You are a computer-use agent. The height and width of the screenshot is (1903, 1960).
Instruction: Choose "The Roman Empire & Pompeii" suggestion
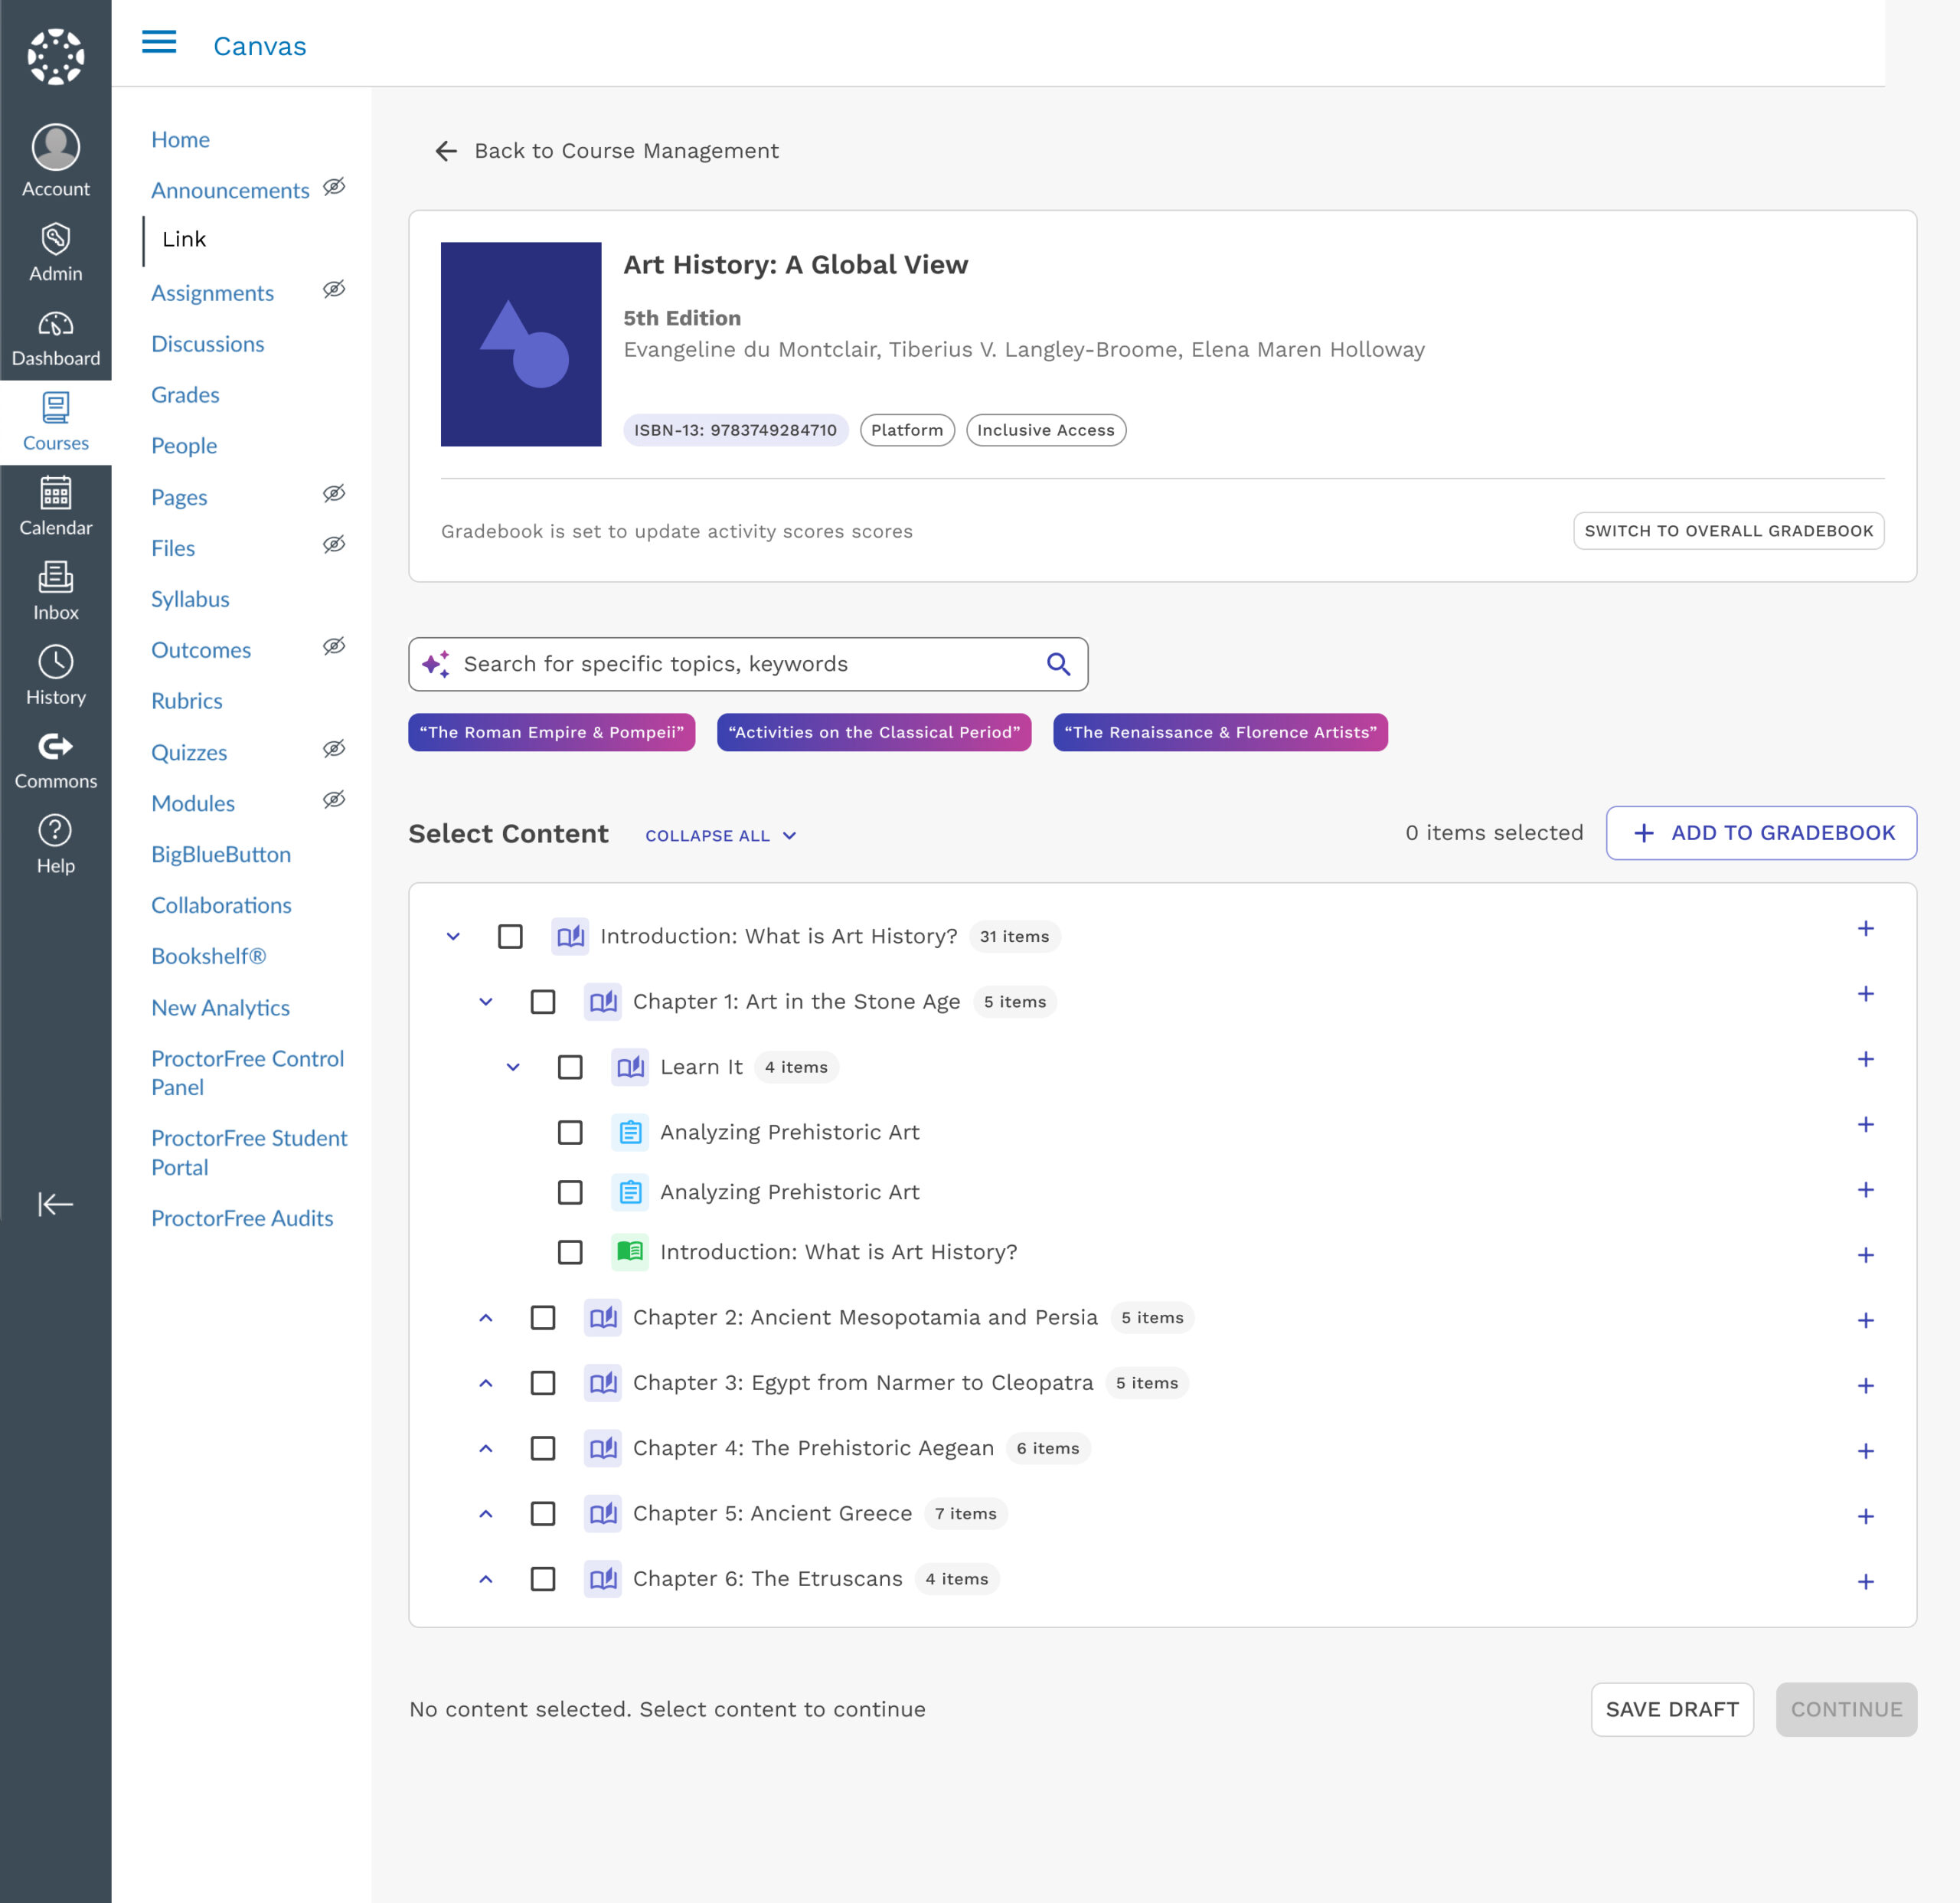click(551, 733)
